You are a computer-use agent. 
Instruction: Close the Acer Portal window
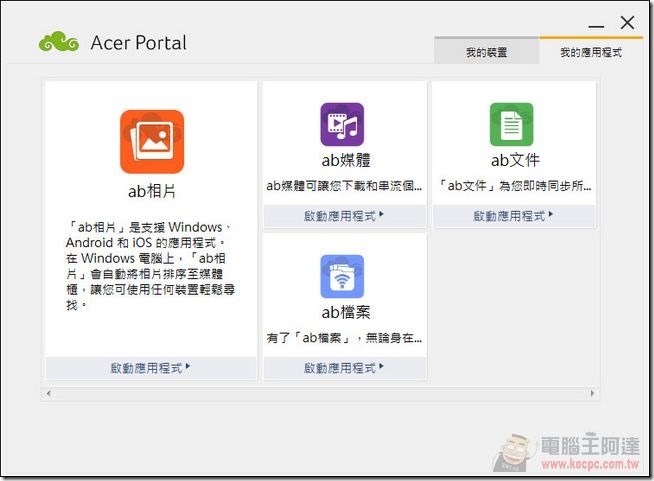click(627, 23)
